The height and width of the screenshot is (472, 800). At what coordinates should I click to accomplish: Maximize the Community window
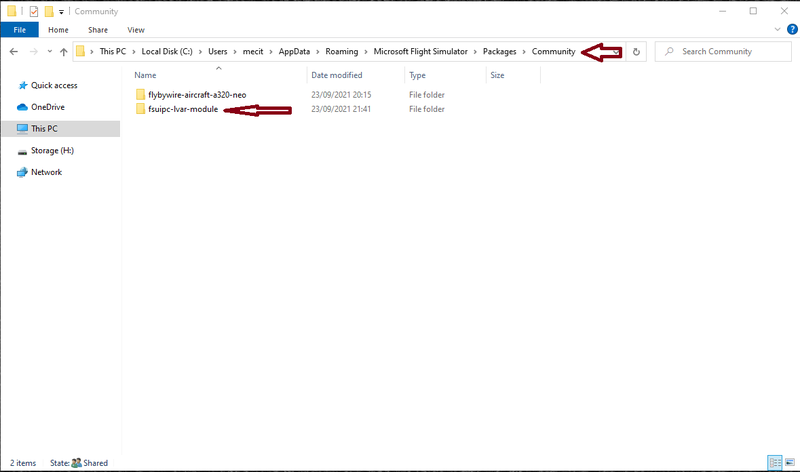(x=753, y=11)
